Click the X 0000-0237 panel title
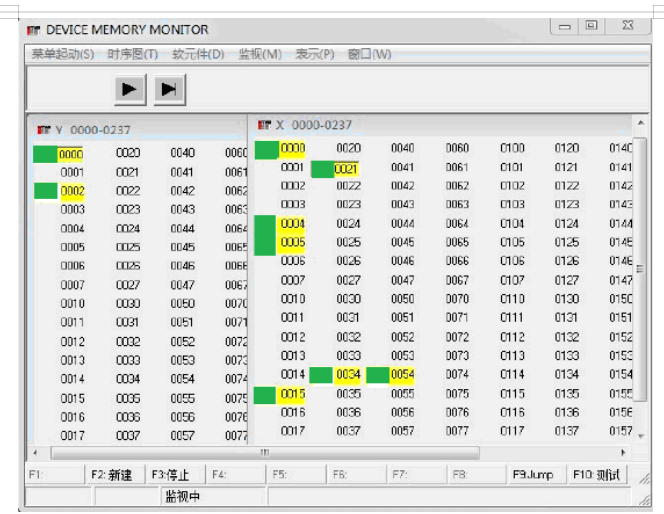This screenshot has width=664, height=514. coord(314,125)
